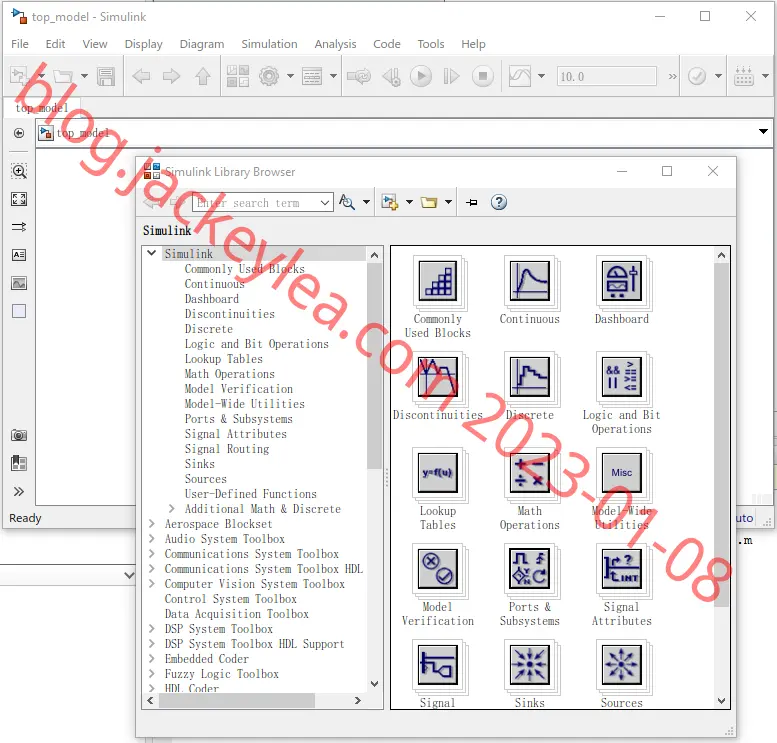Open Model Configuration Parameters gear icon
Screen dimensions: 777x743
[x=269, y=76]
